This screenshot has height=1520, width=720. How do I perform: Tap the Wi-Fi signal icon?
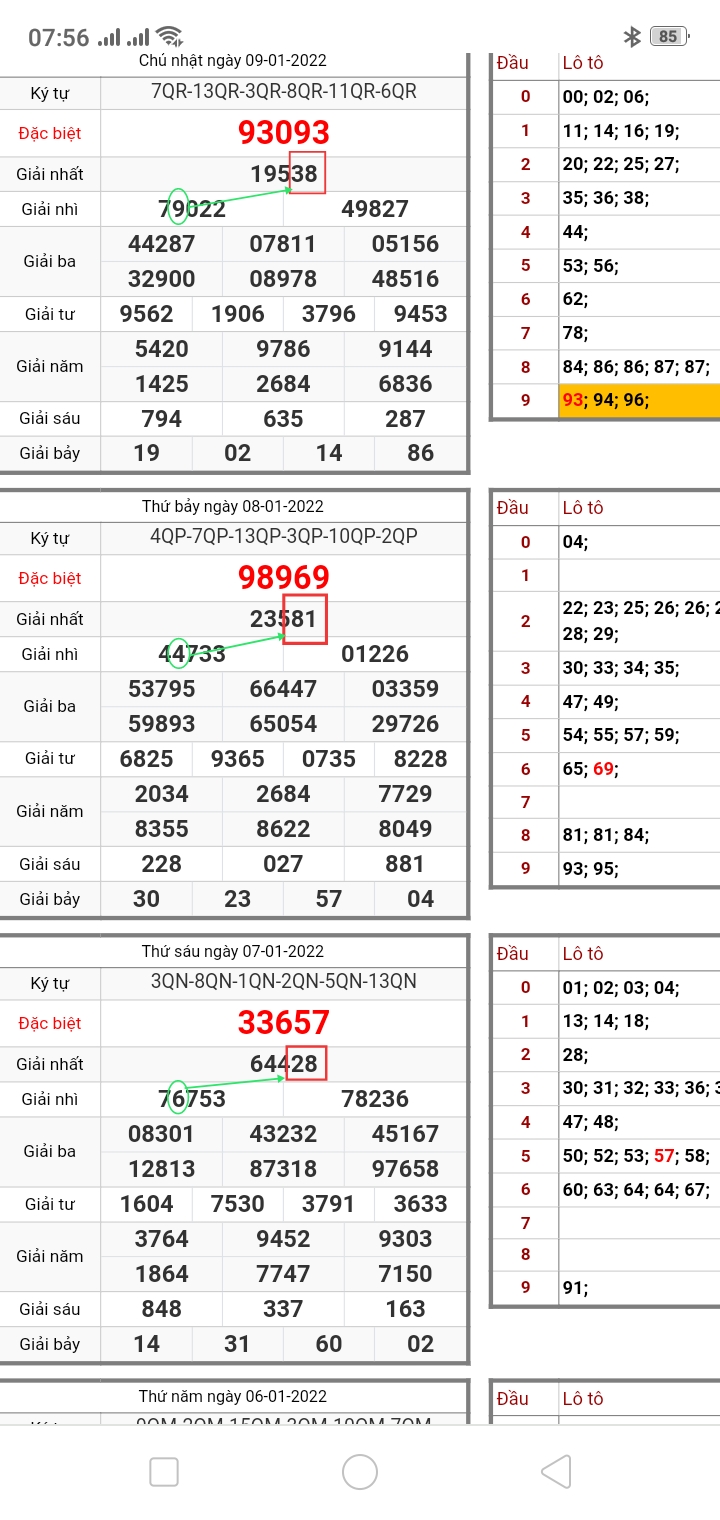point(171,37)
